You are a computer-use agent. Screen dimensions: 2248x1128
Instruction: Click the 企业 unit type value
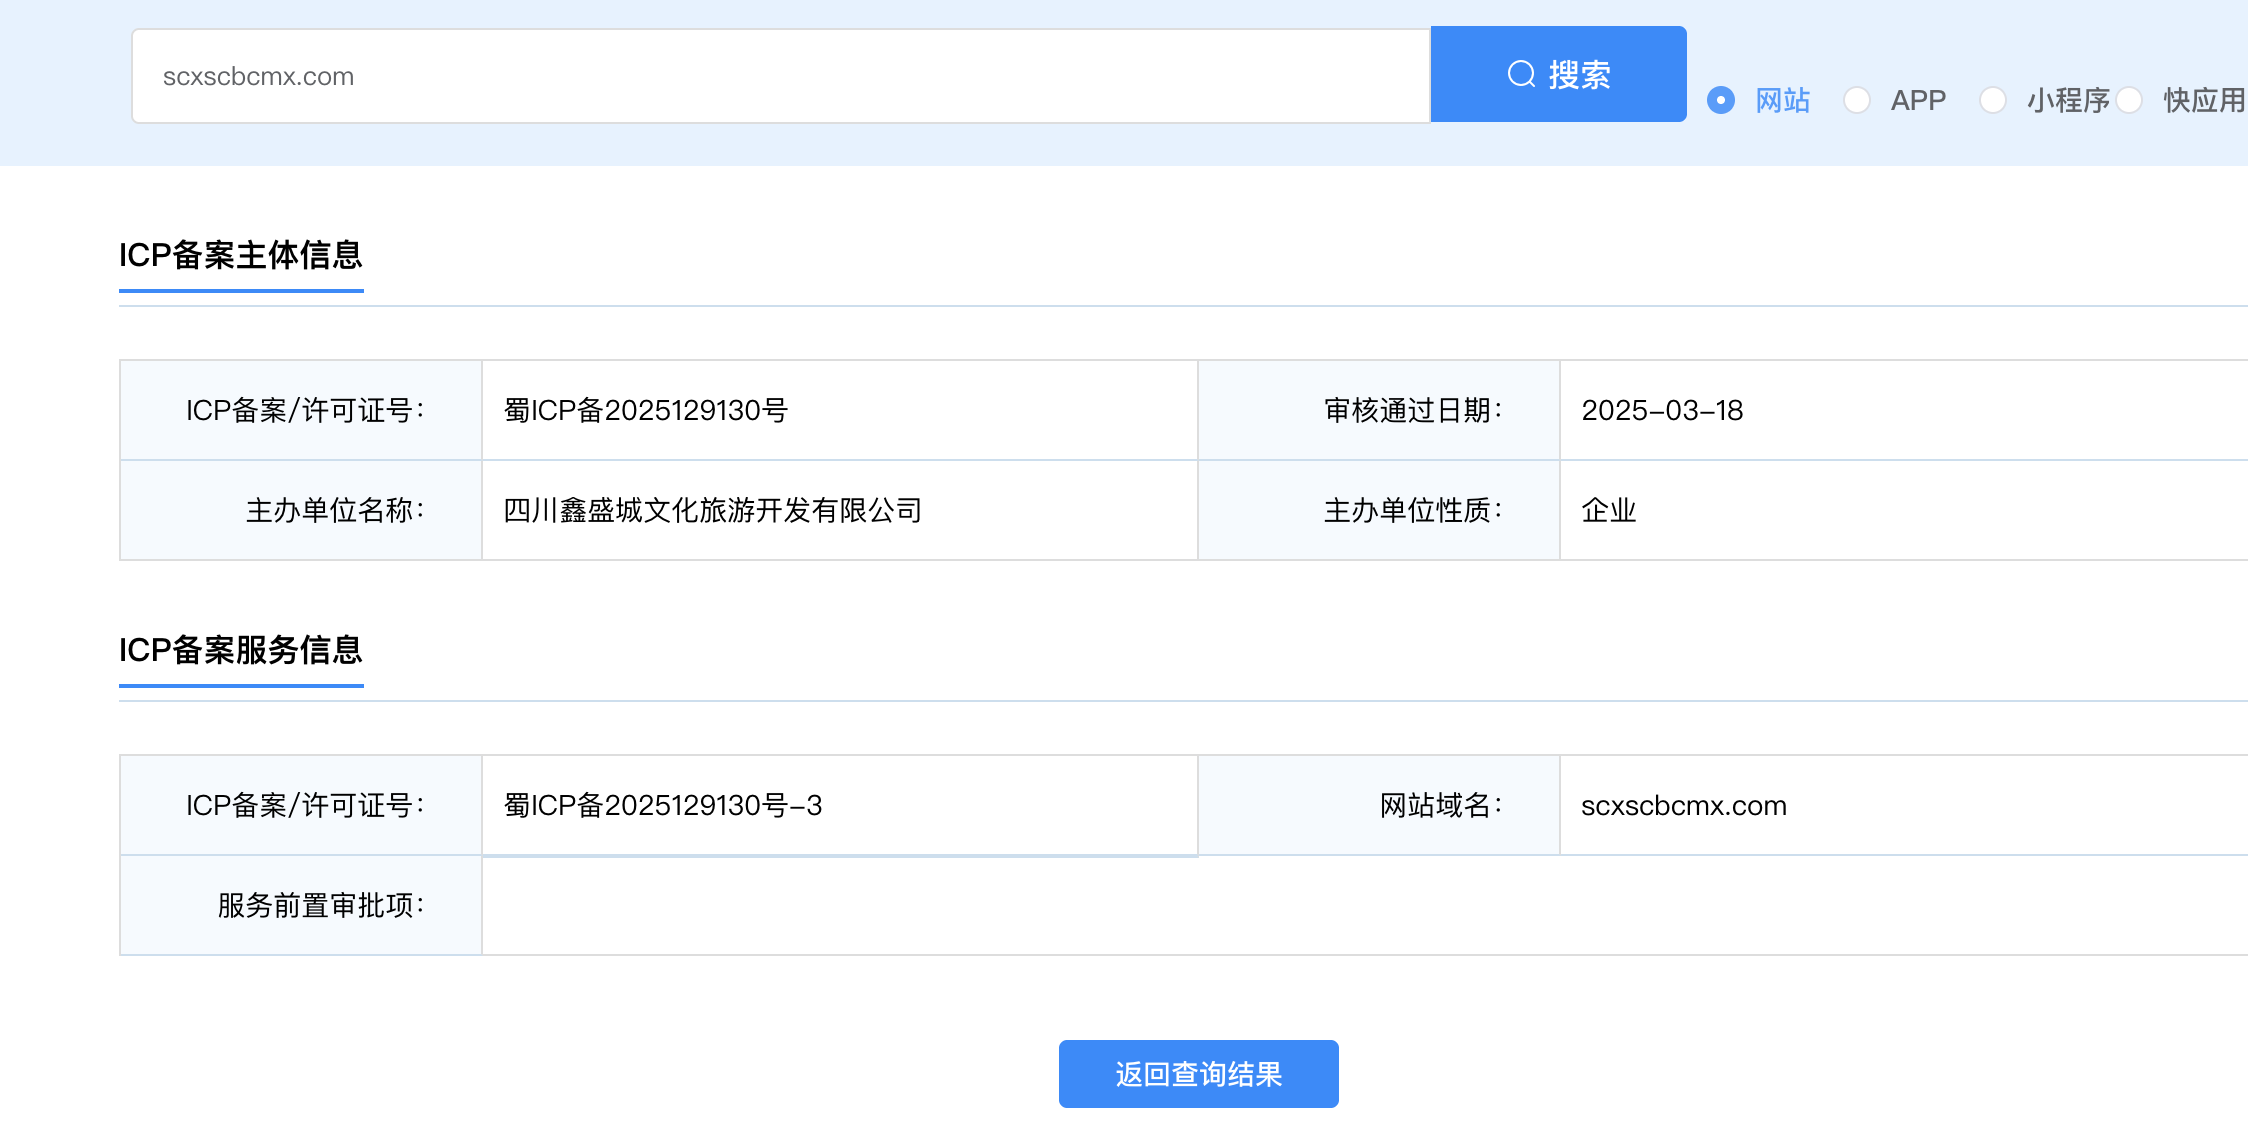click(1609, 511)
